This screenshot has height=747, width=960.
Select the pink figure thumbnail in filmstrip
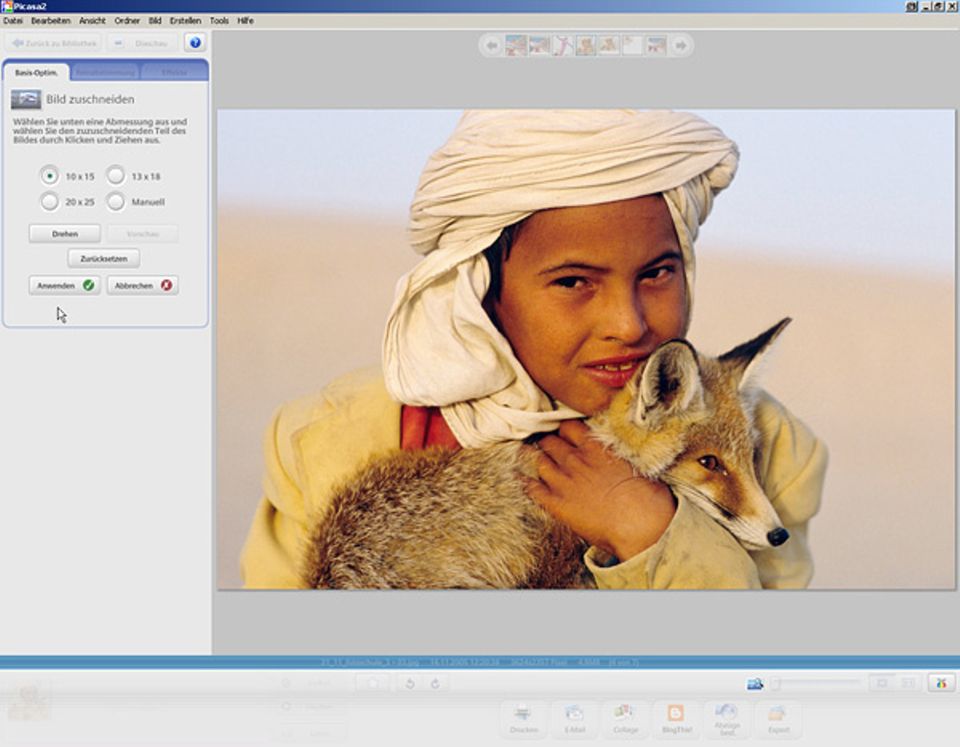pos(563,45)
